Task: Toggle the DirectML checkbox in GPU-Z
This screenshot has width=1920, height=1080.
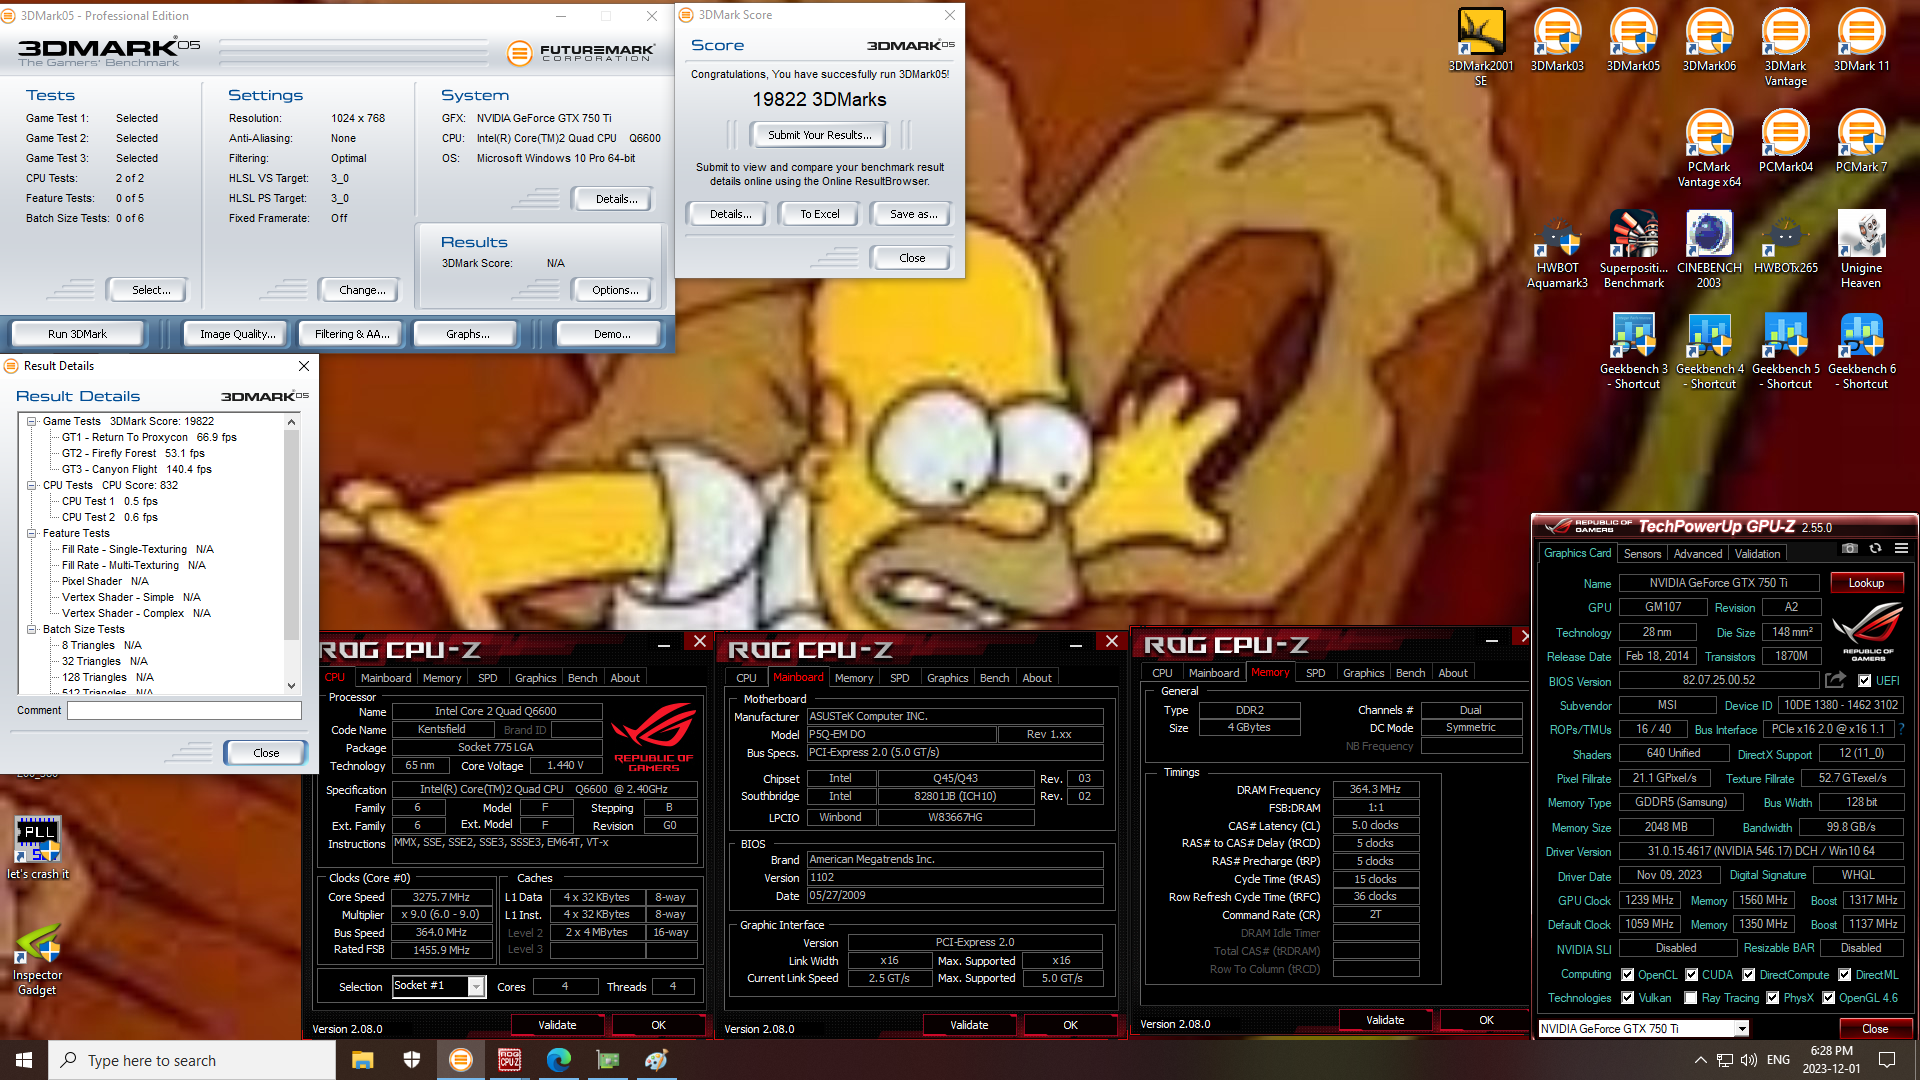Action: pos(1844,975)
